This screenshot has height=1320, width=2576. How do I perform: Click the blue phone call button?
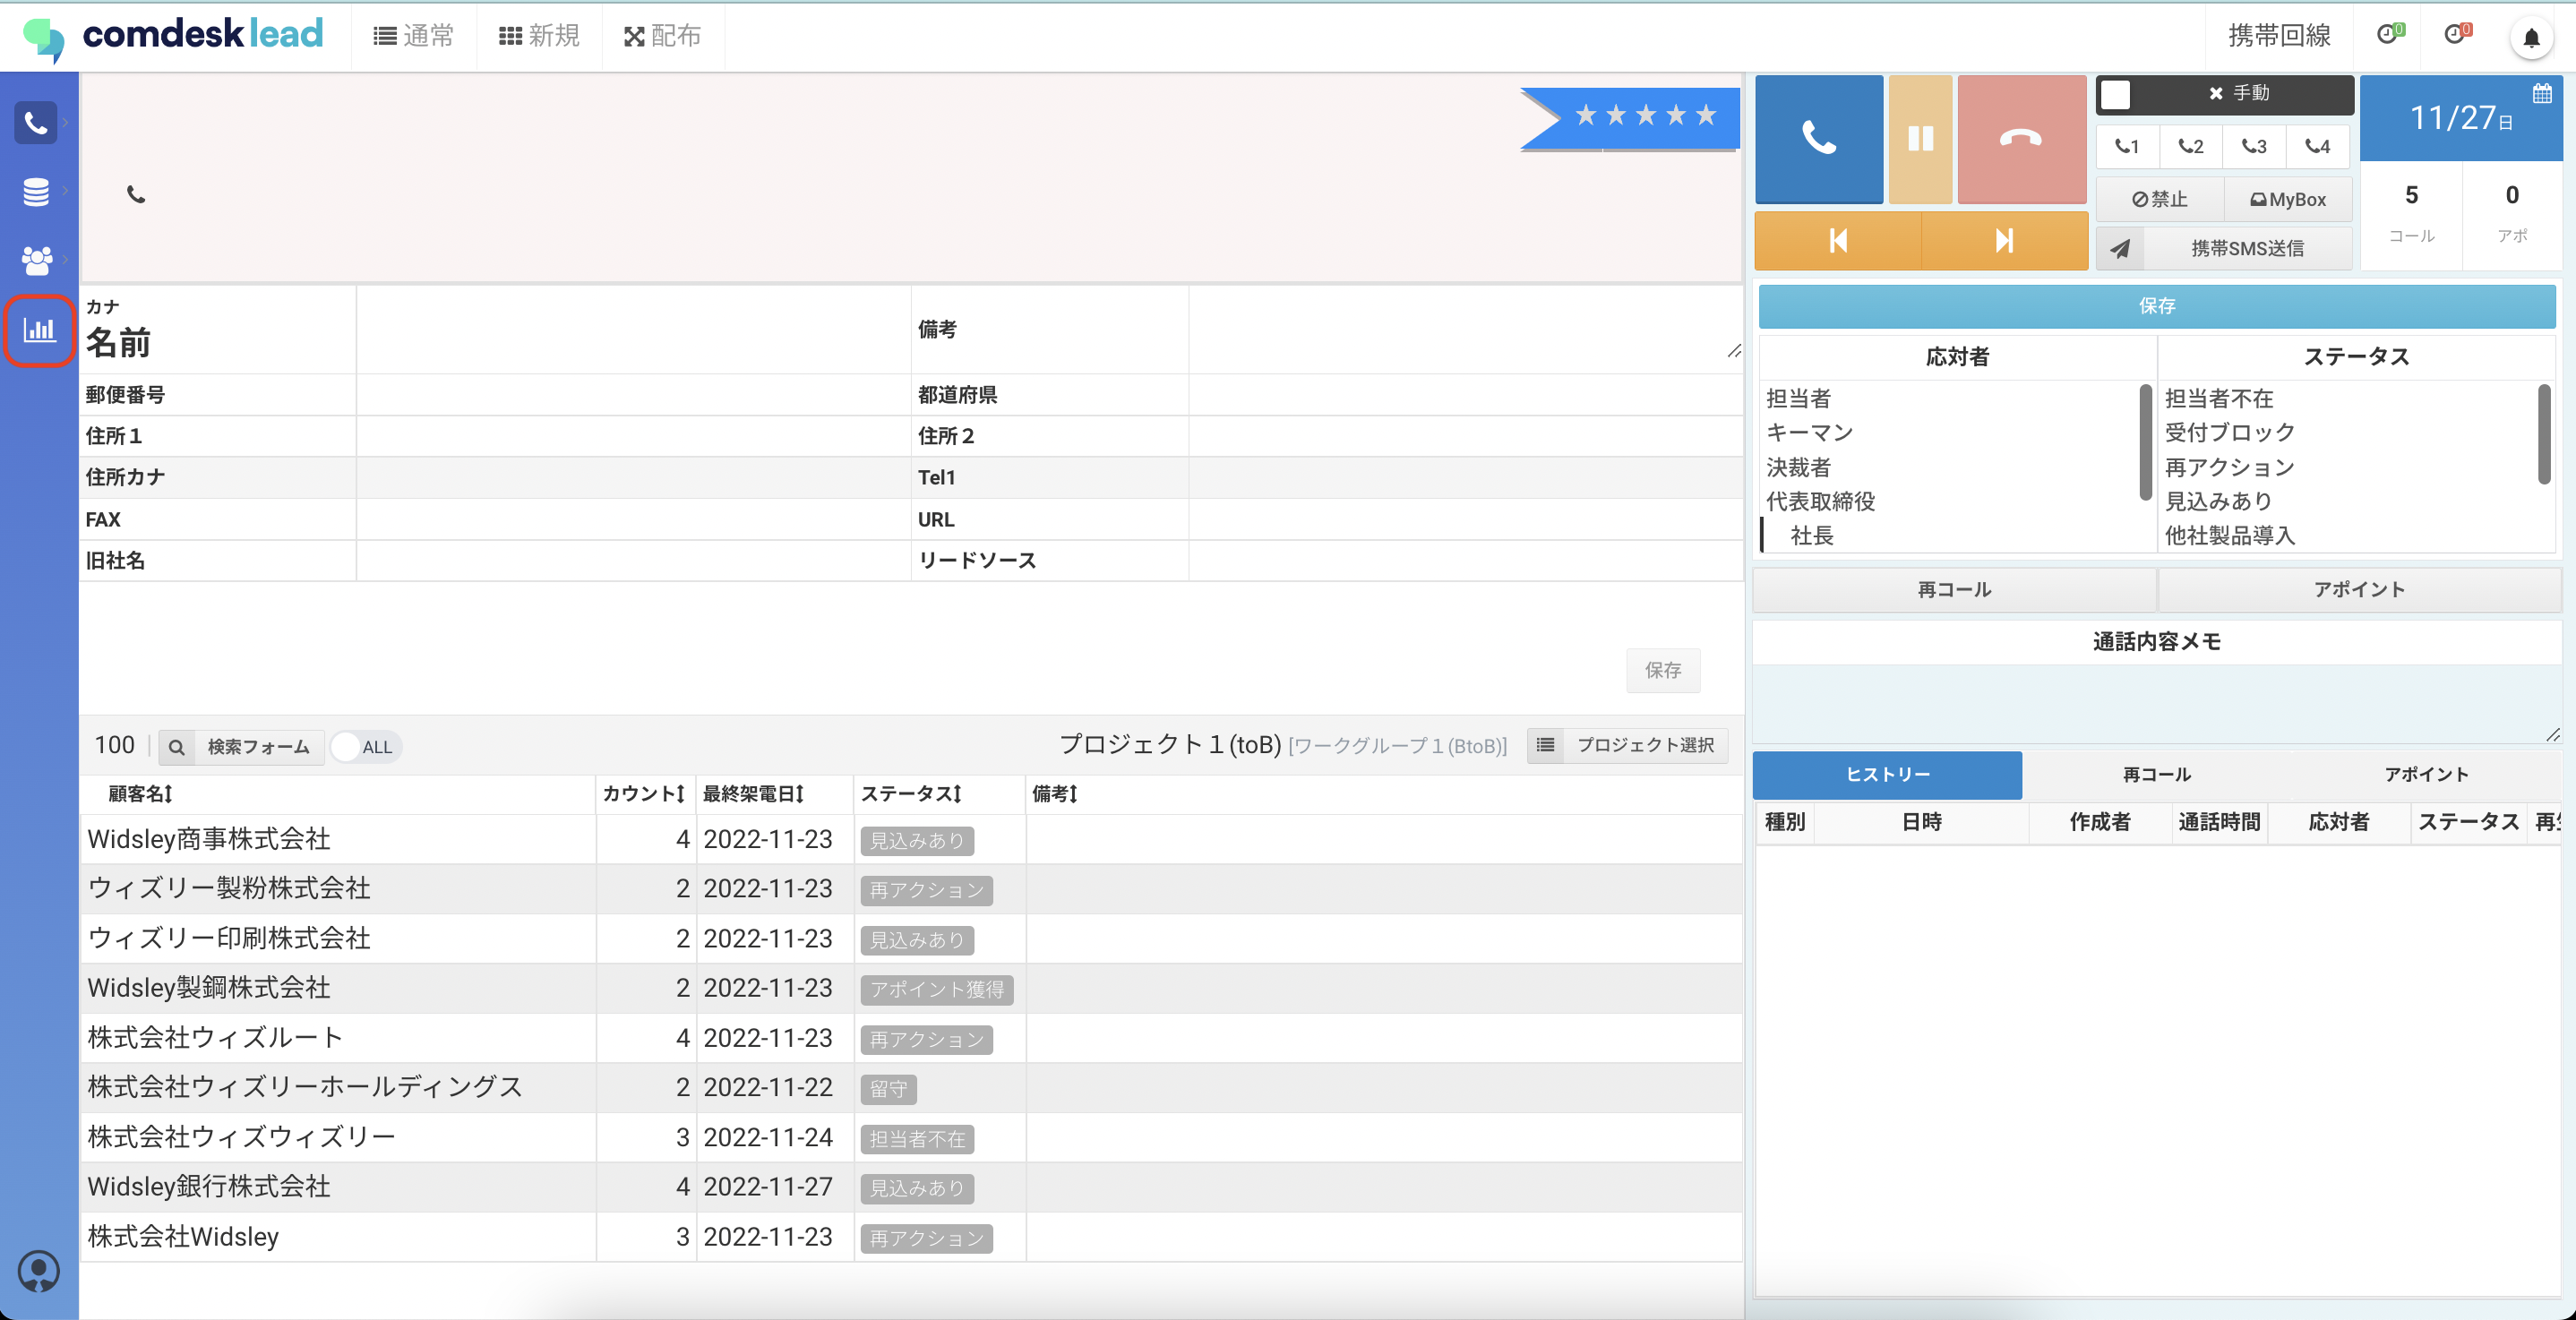pos(1818,139)
